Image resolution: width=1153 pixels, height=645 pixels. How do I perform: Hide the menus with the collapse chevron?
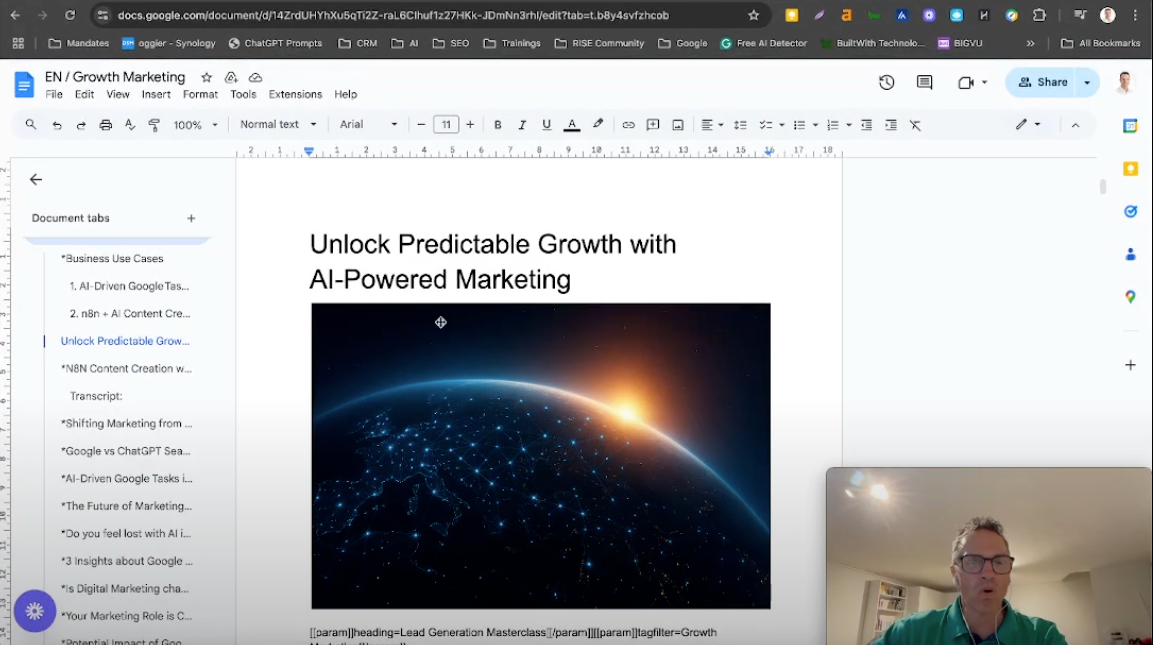click(x=1075, y=125)
